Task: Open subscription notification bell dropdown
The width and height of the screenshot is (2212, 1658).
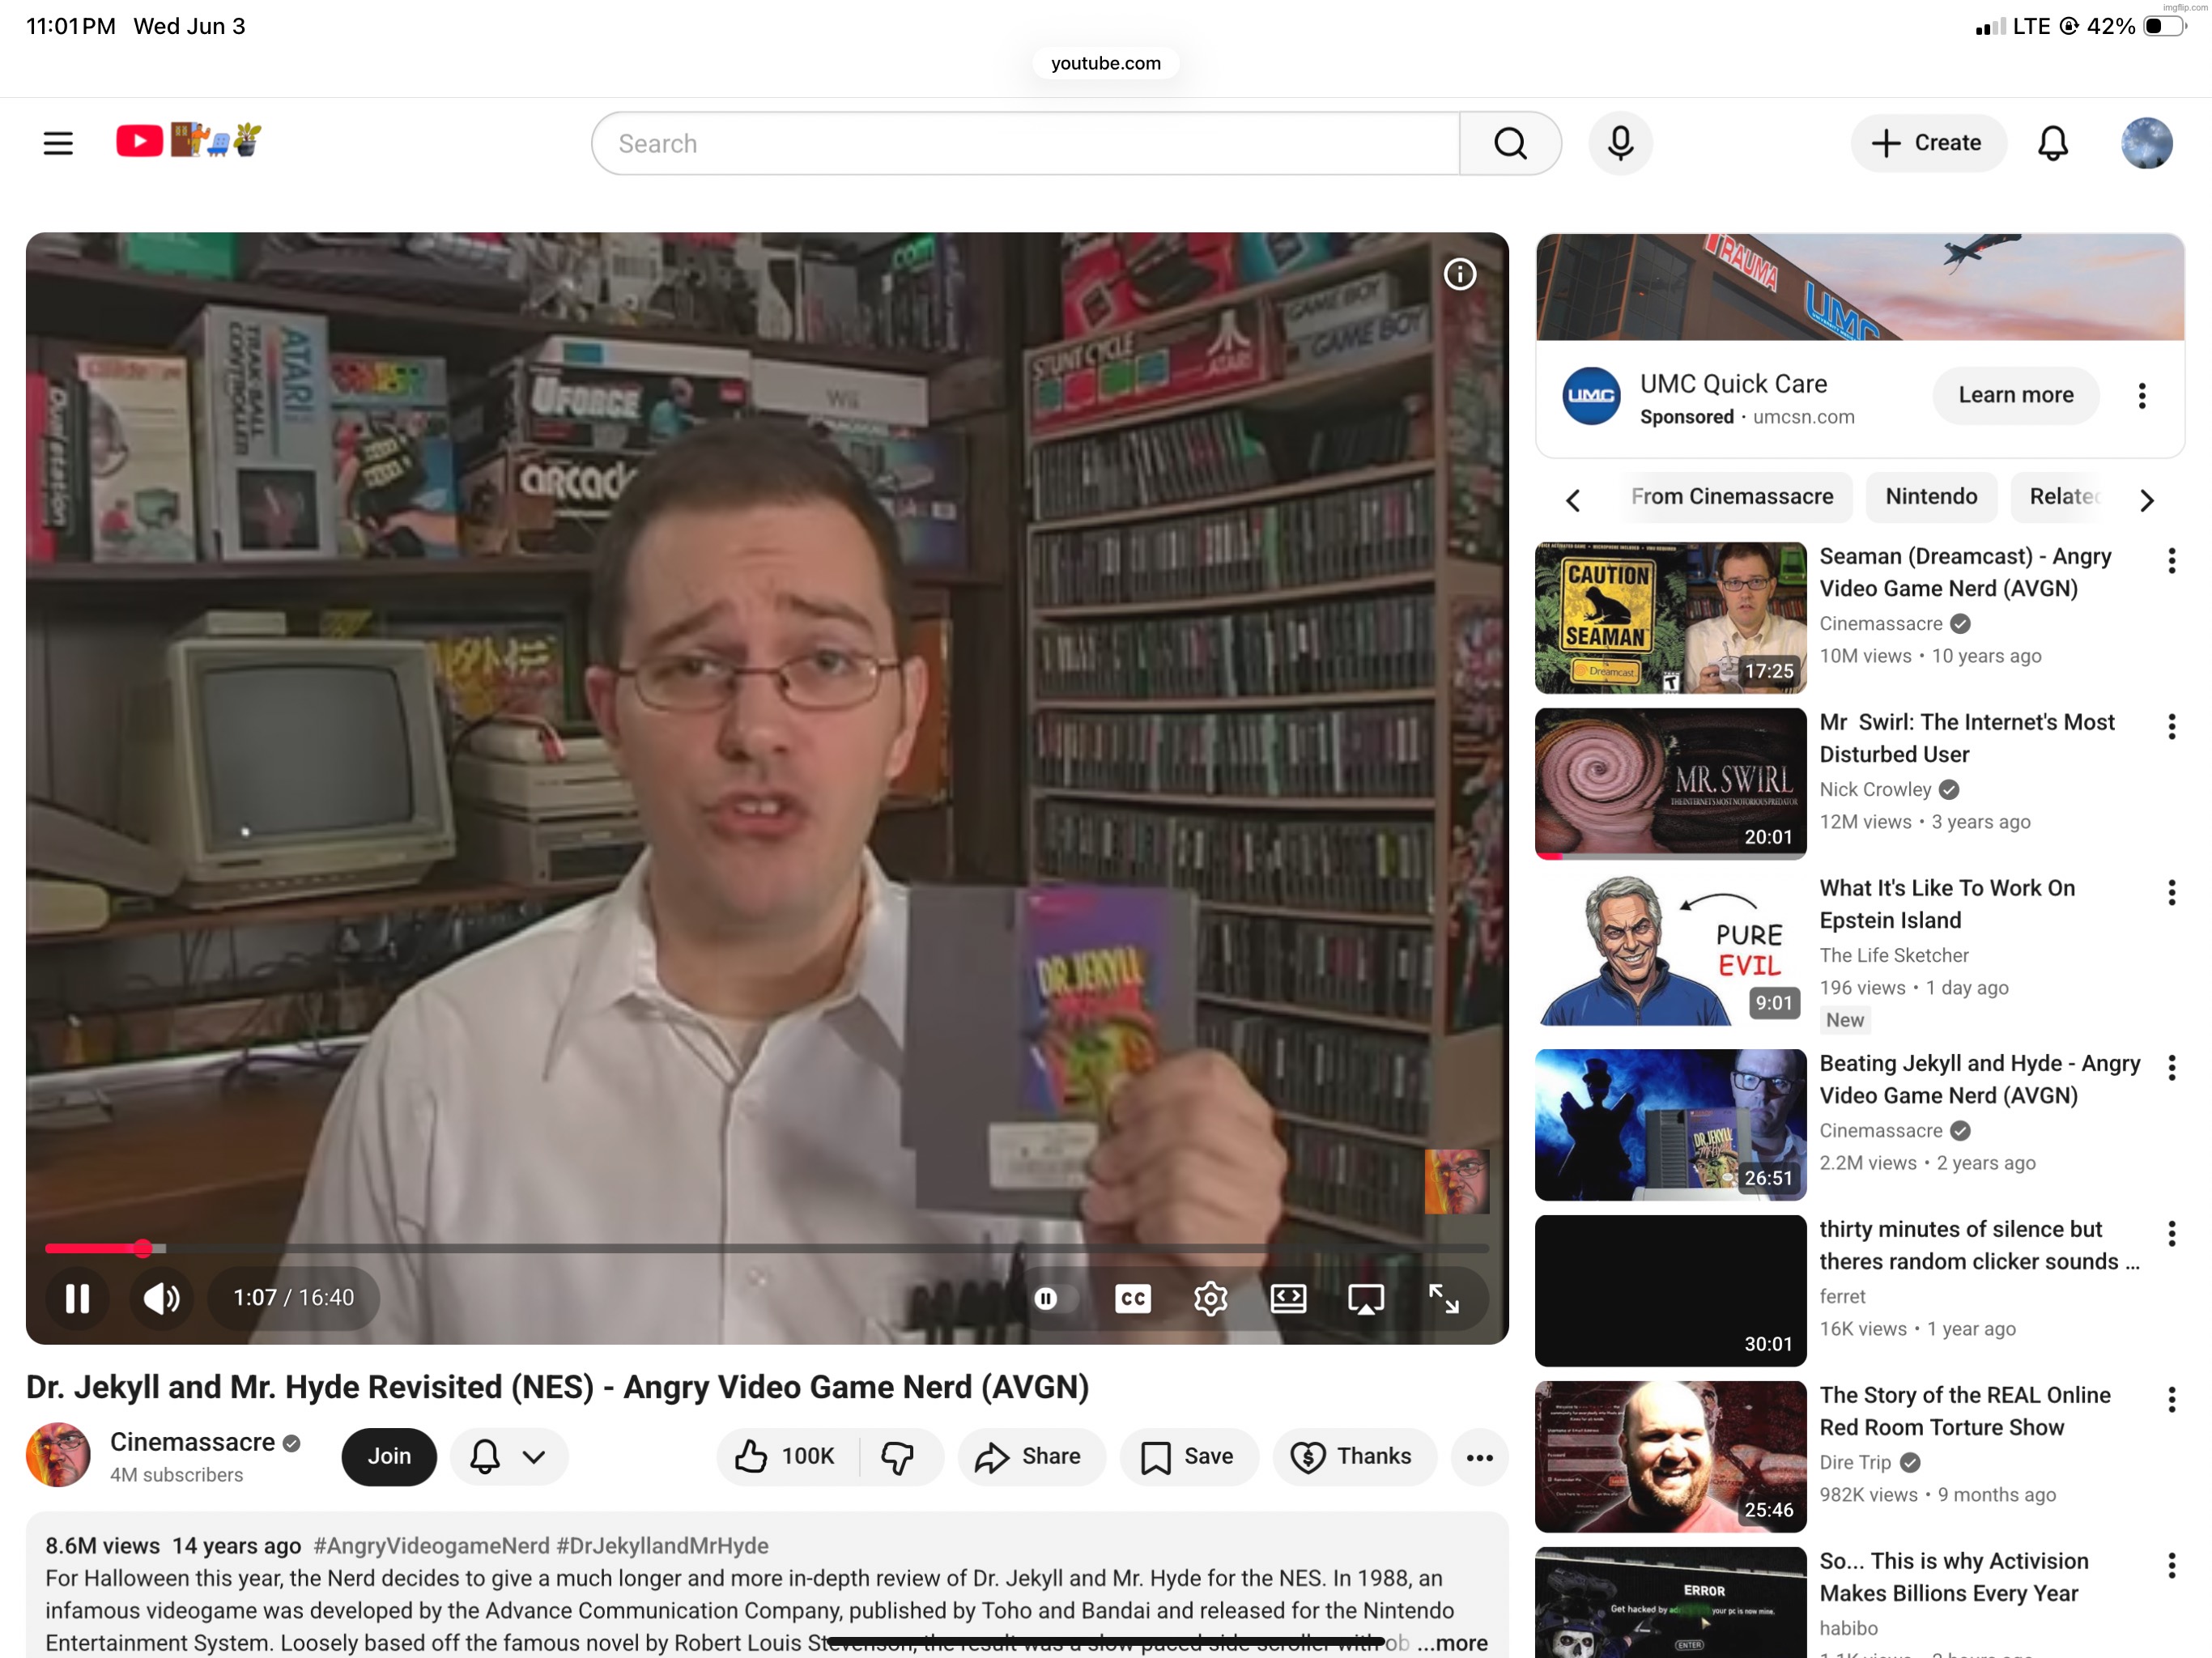Action: [x=509, y=1456]
